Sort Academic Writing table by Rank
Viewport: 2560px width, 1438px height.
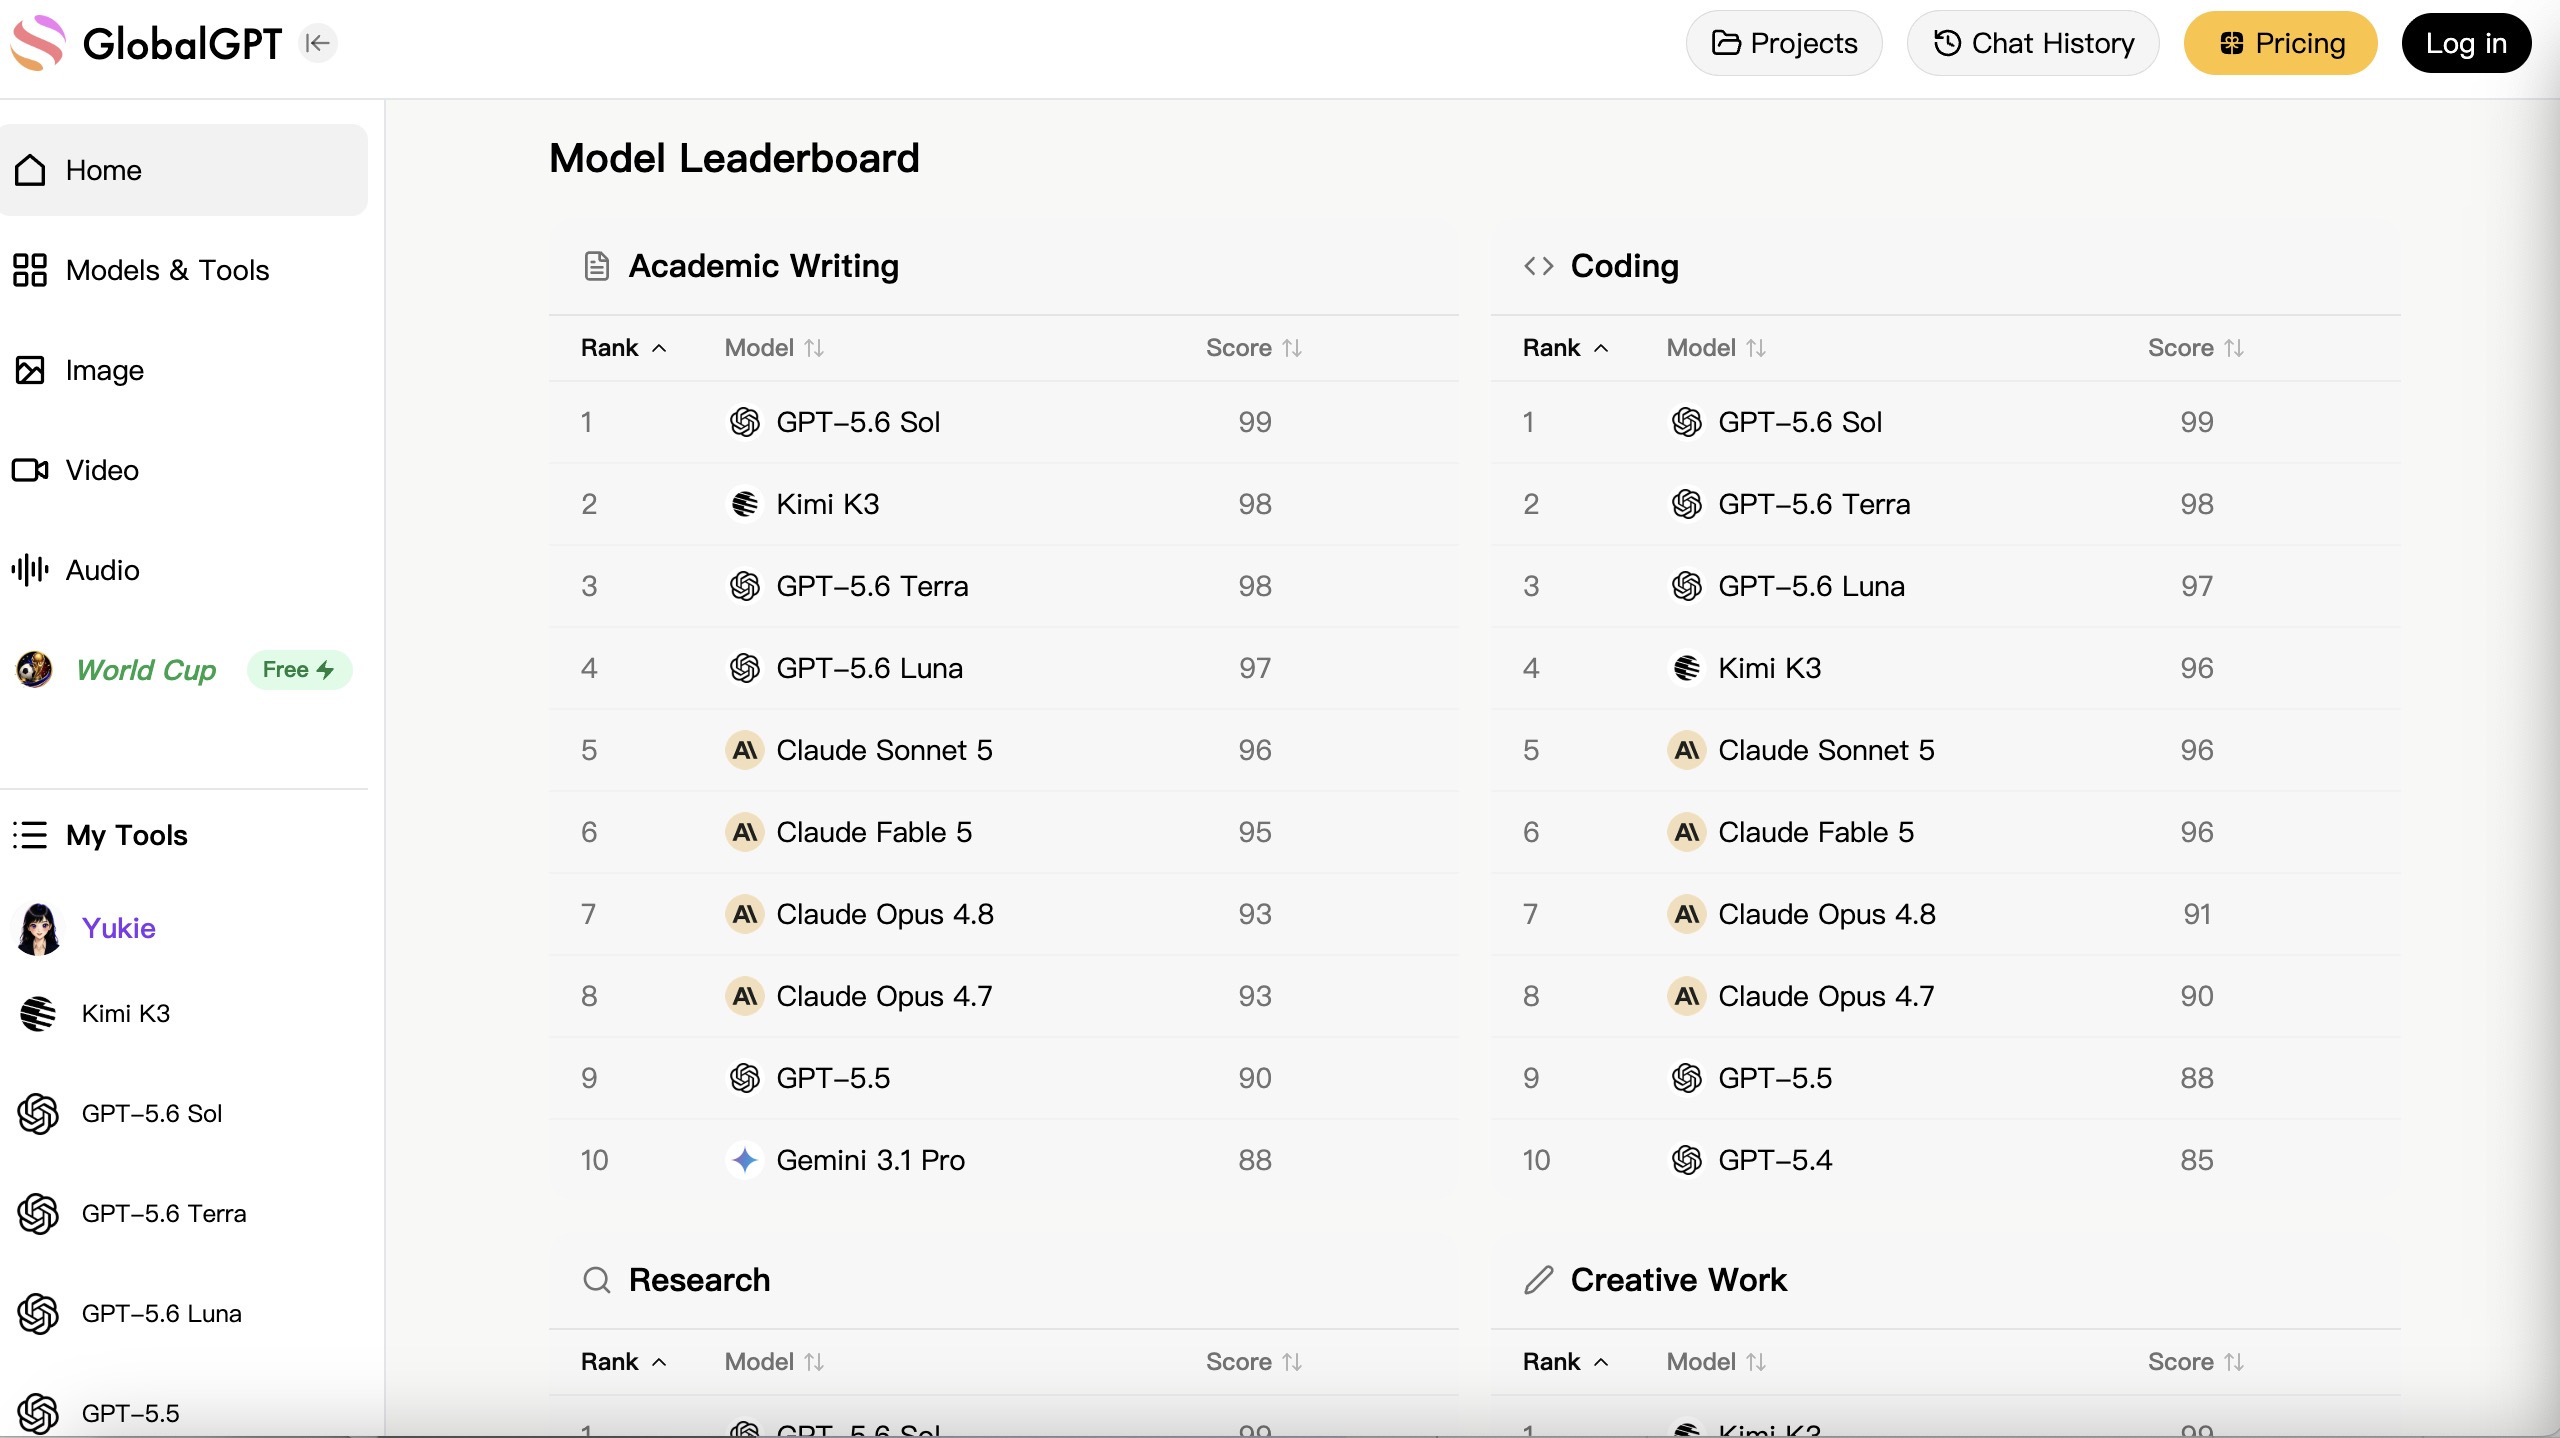[623, 348]
